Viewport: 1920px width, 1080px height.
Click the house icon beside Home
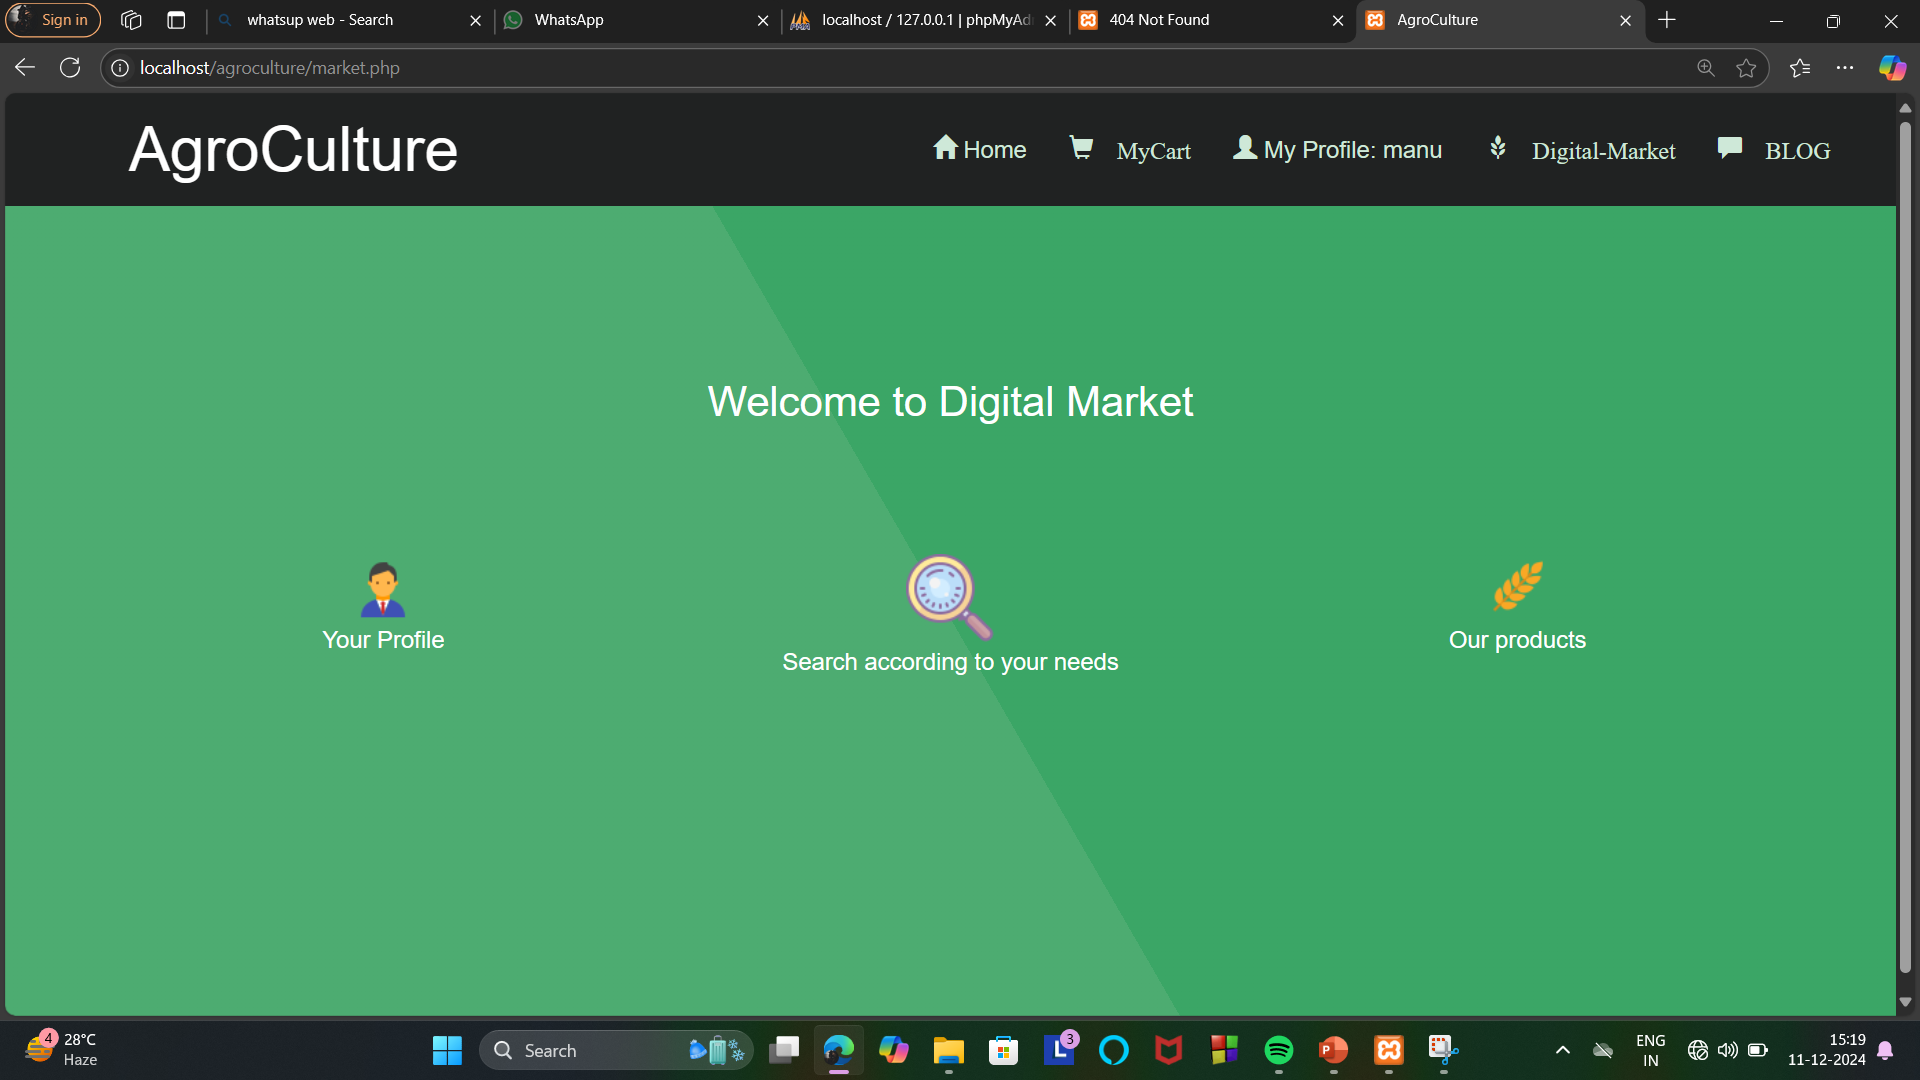point(945,148)
